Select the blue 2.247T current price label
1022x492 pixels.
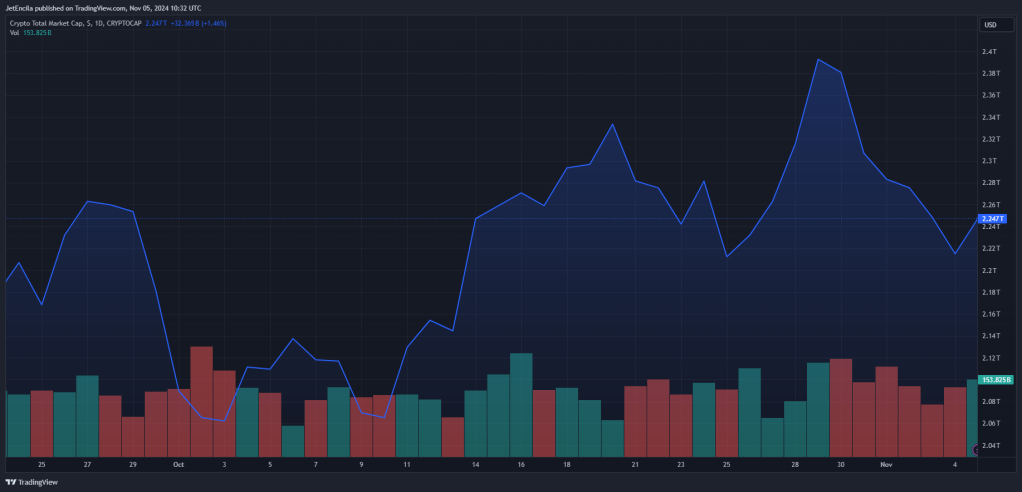(x=994, y=219)
